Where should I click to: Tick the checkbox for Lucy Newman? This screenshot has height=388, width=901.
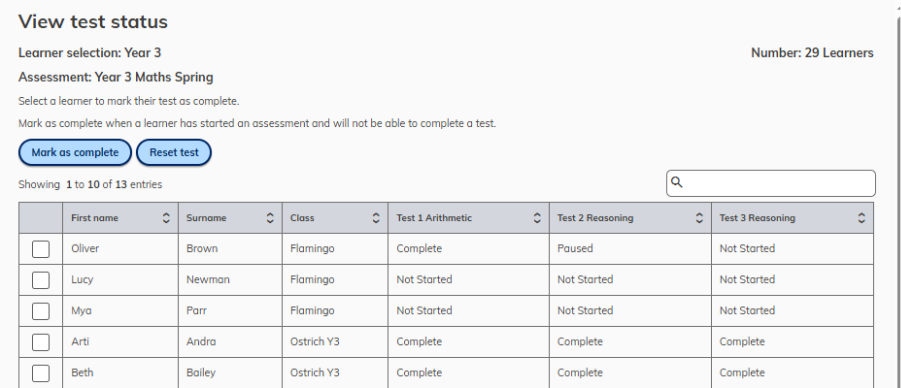click(x=40, y=280)
